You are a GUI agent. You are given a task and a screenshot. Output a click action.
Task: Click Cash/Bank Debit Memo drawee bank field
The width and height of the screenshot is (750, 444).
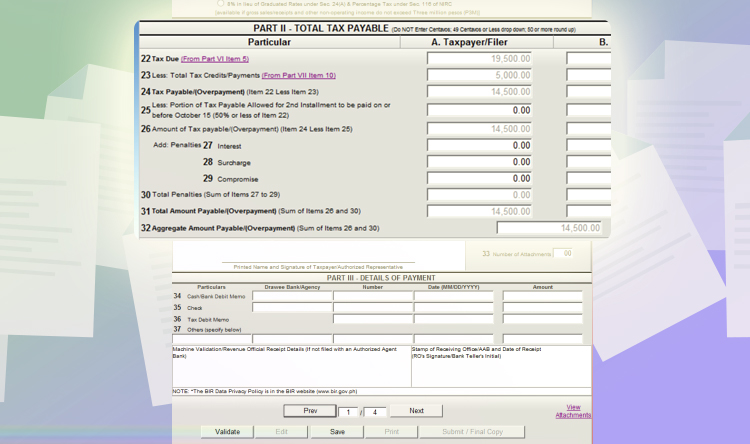[292, 297]
